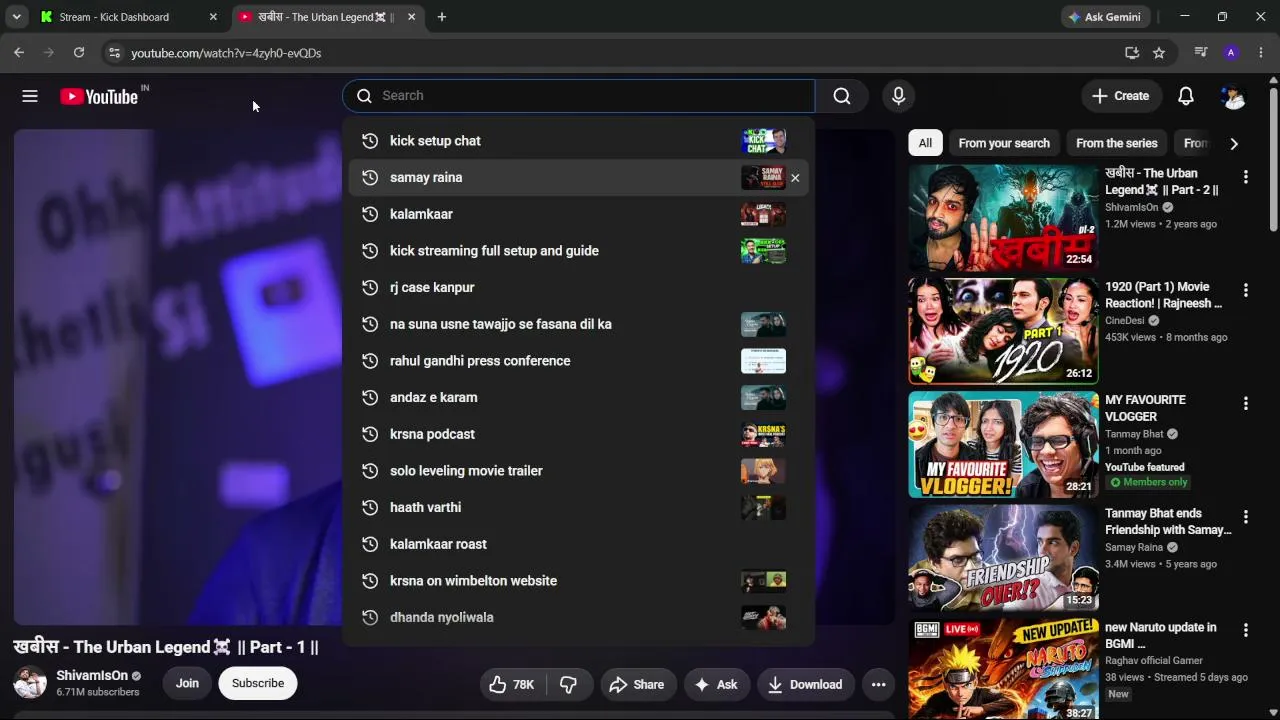Open the tab search dropdown arrow
Image resolution: width=1280 pixels, height=720 pixels.
(16, 17)
